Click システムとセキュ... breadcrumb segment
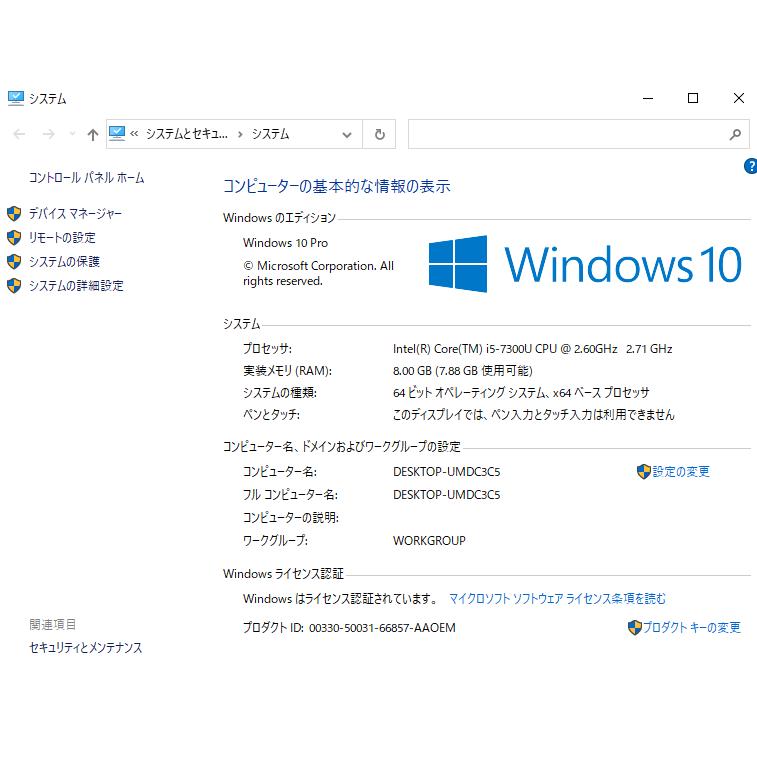 pos(187,134)
